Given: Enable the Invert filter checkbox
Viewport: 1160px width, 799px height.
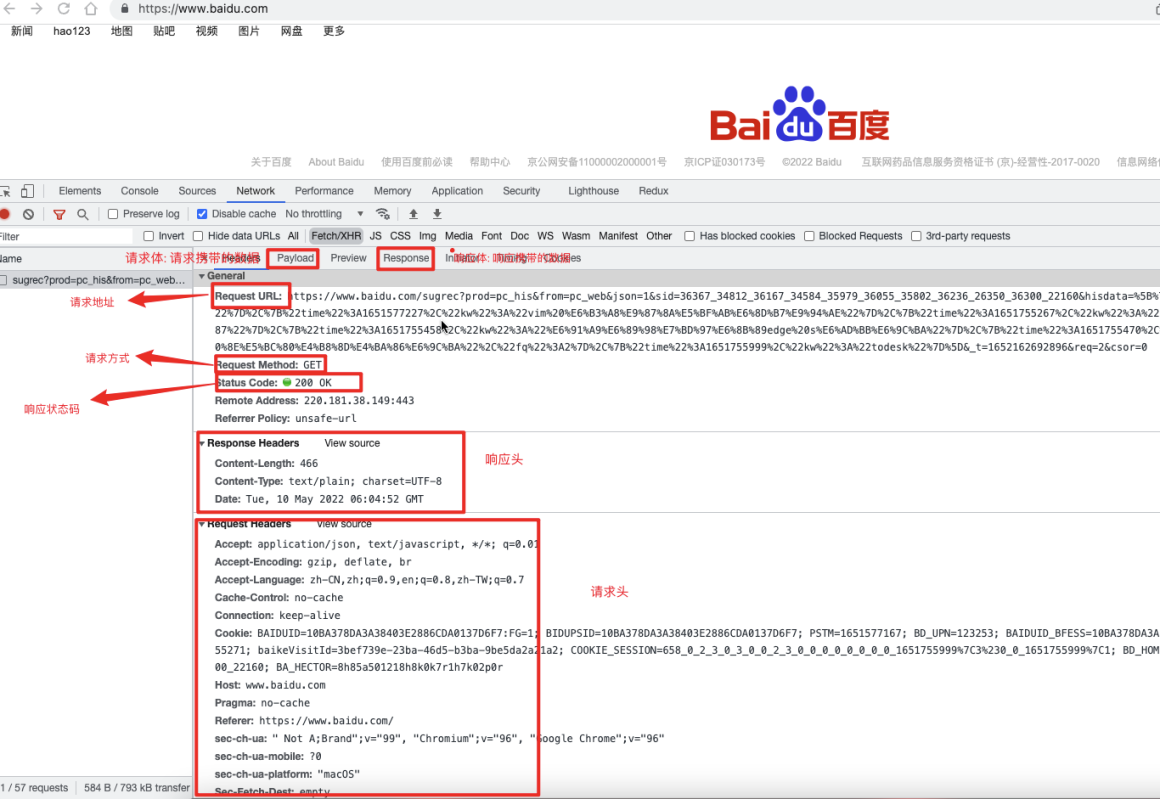Looking at the screenshot, I should point(149,236).
